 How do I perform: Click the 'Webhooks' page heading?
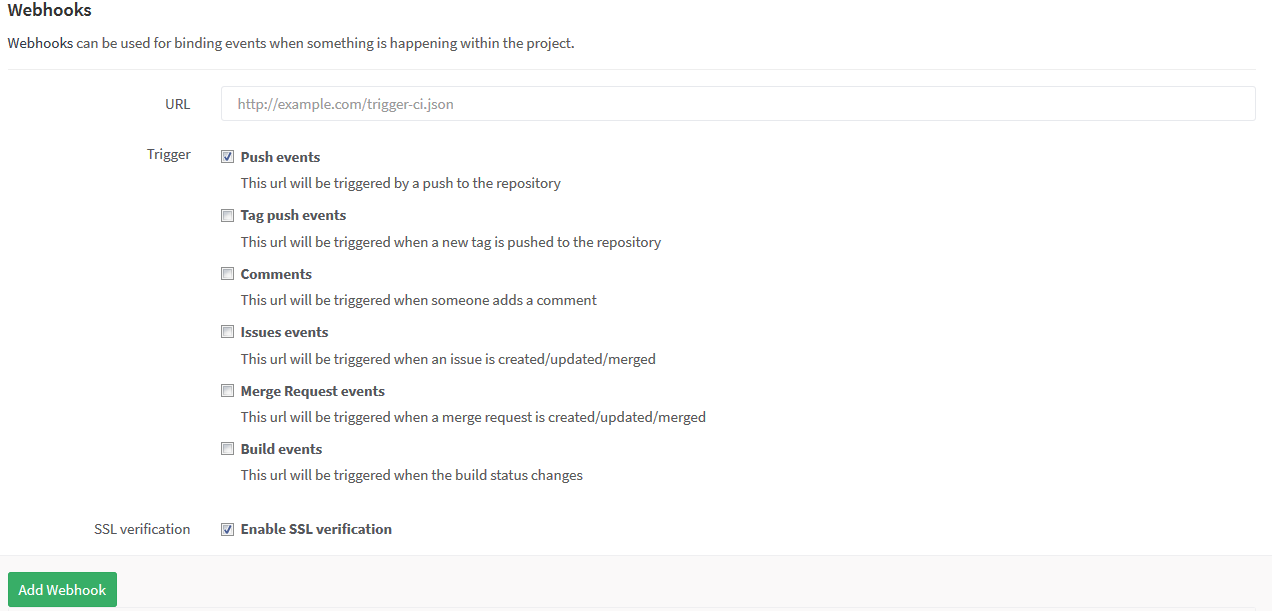click(50, 11)
